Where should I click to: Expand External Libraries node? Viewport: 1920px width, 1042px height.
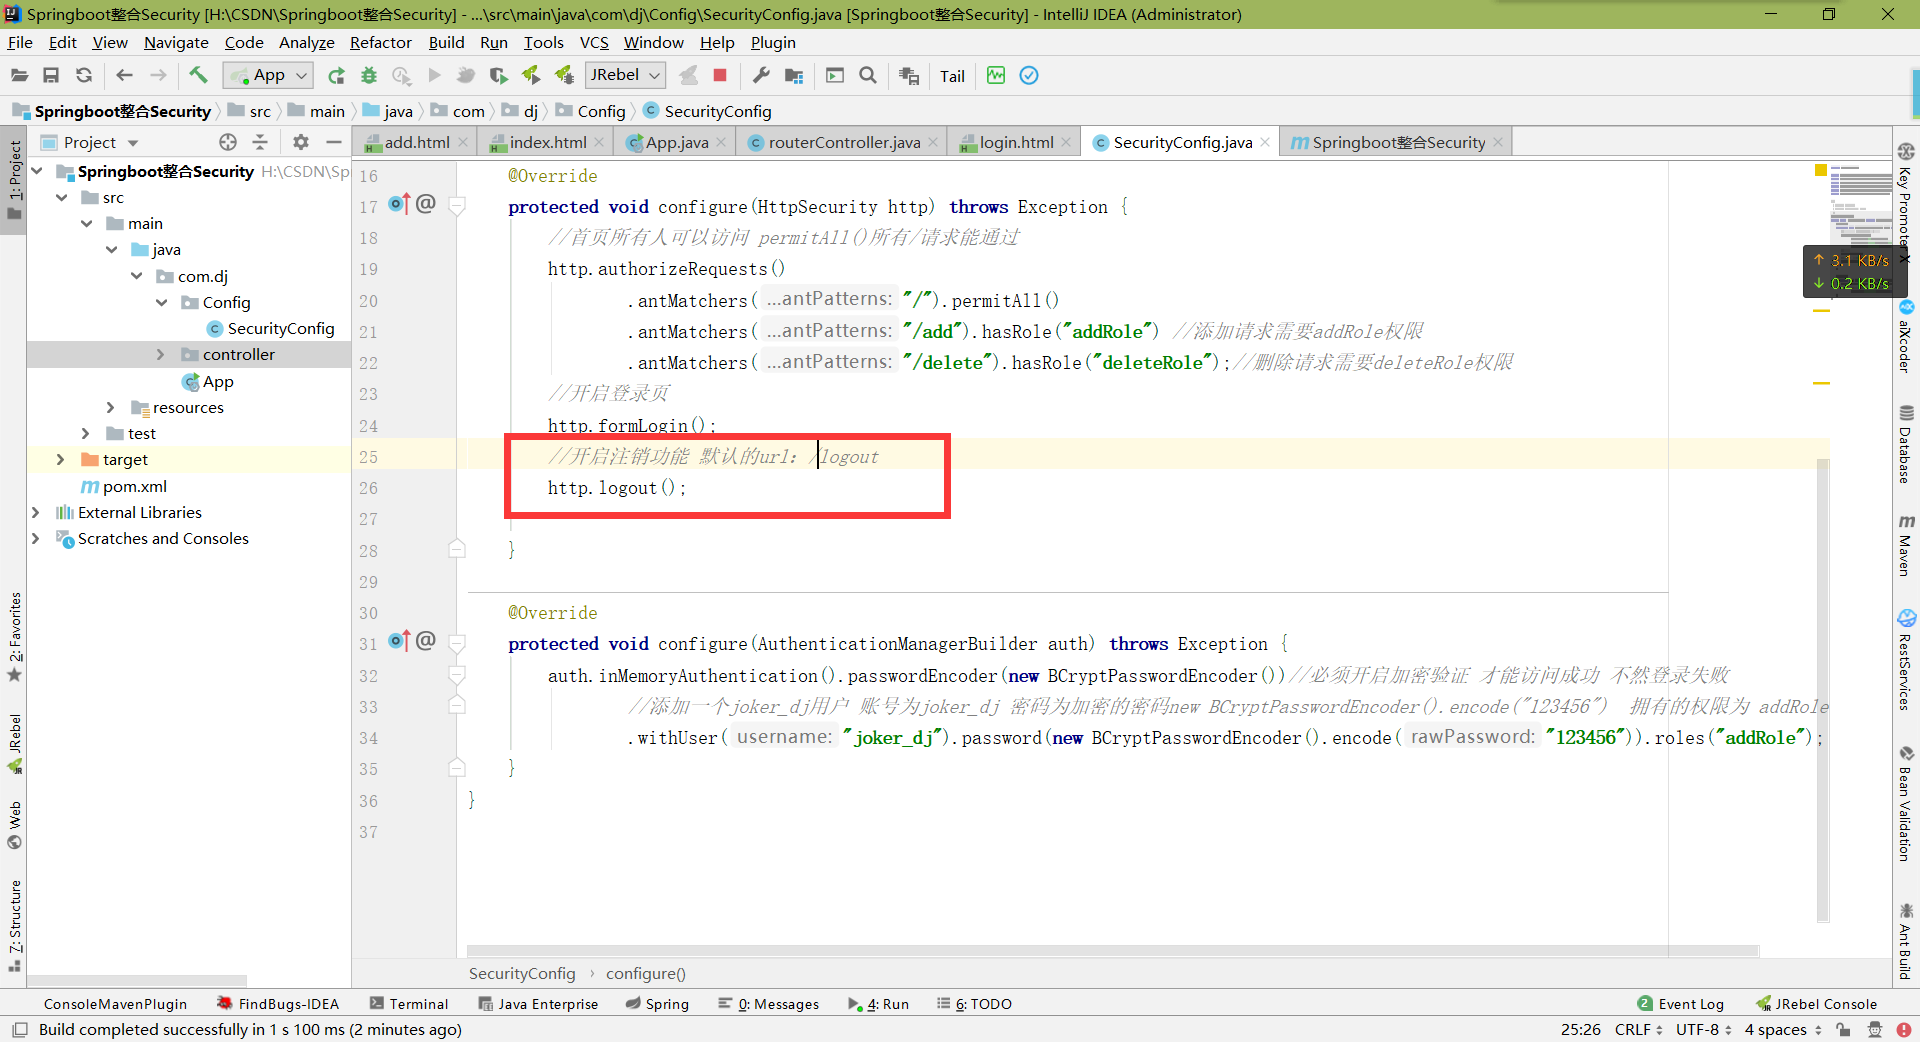click(36, 513)
